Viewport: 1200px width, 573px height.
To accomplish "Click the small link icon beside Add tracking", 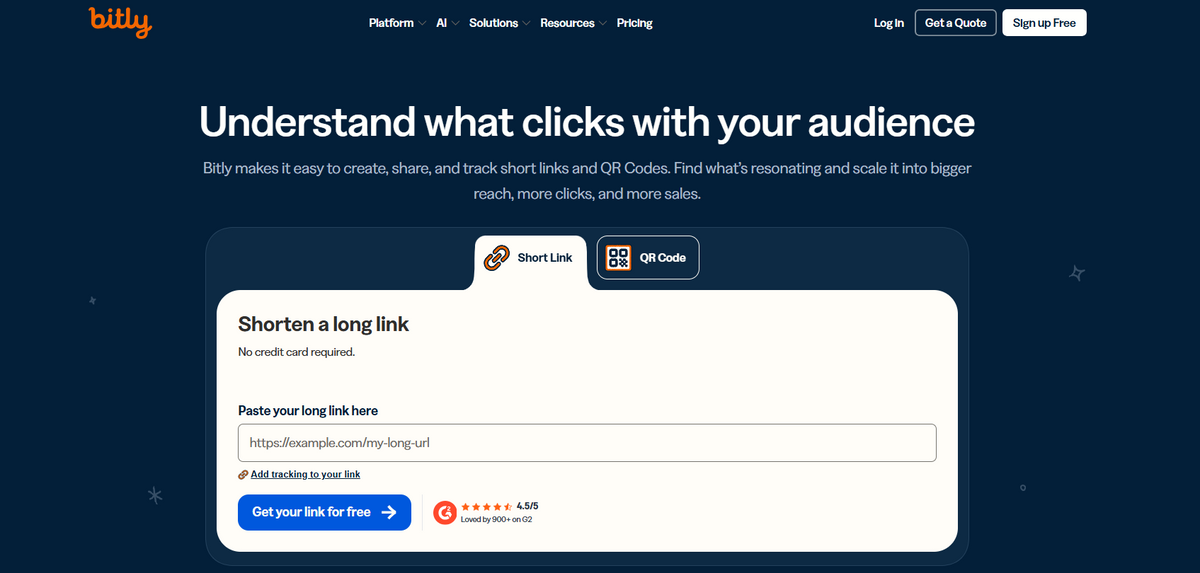I will 243,475.
